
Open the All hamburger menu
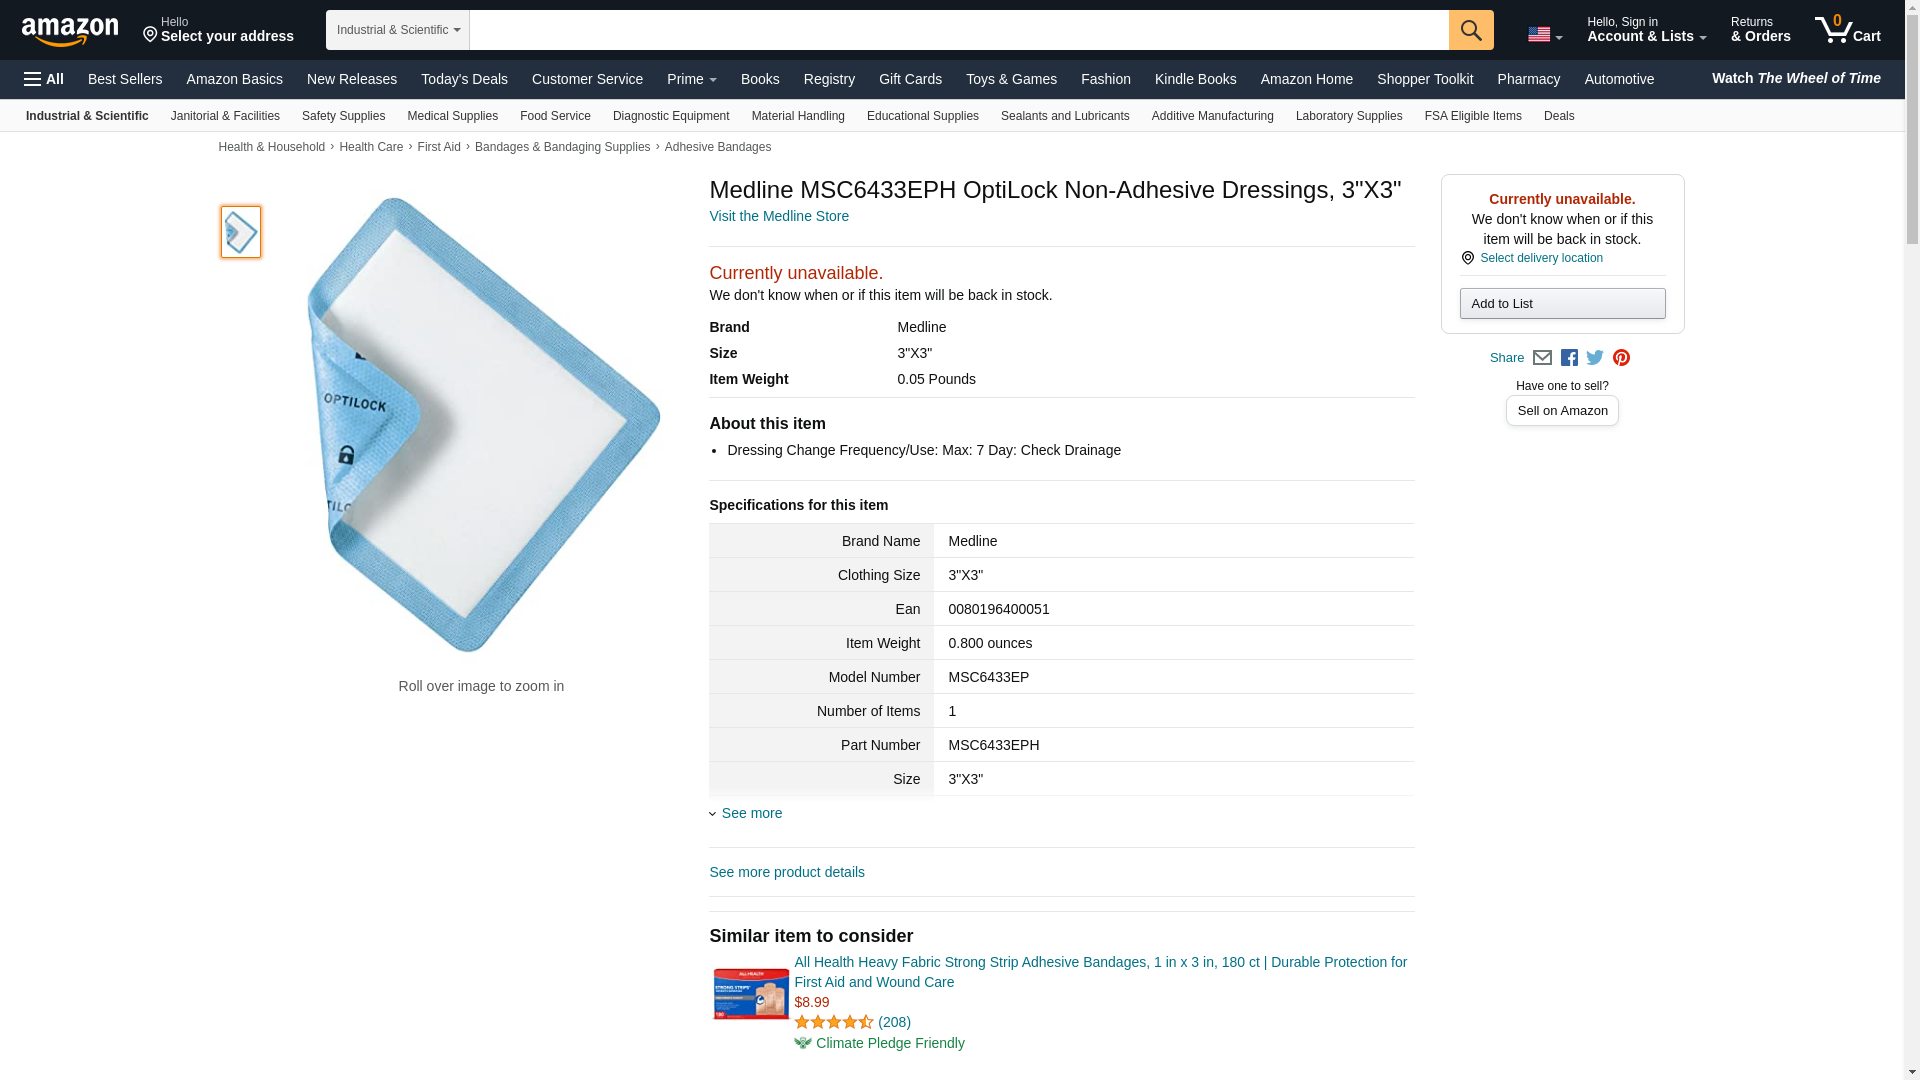(44, 79)
